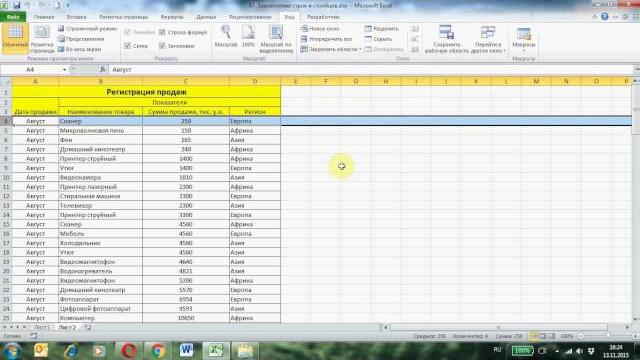Switch to the Данные ribbon tab
The width and height of the screenshot is (640, 360).
click(206, 17)
